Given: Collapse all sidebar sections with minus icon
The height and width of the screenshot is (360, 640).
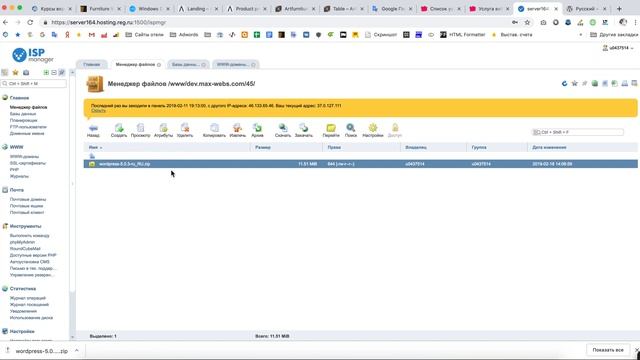Looking at the screenshot, I should pyautogui.click(x=54, y=72).
